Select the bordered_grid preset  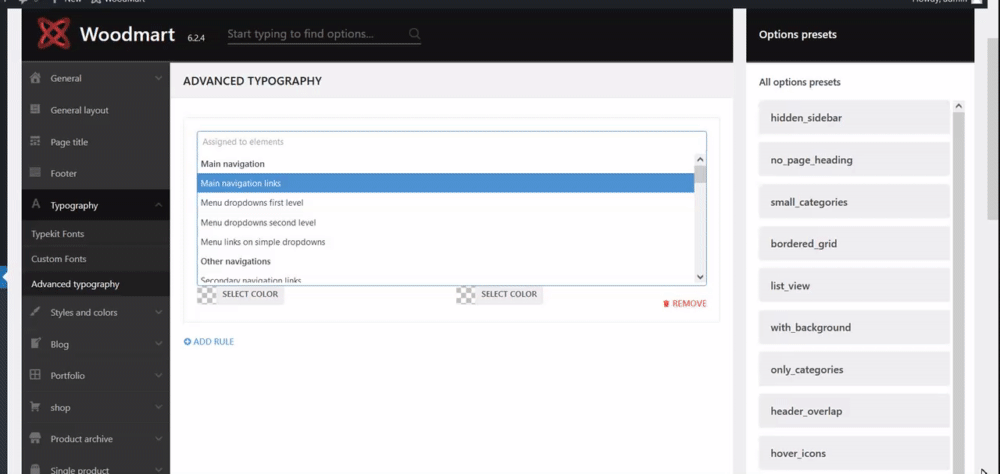click(x=854, y=243)
